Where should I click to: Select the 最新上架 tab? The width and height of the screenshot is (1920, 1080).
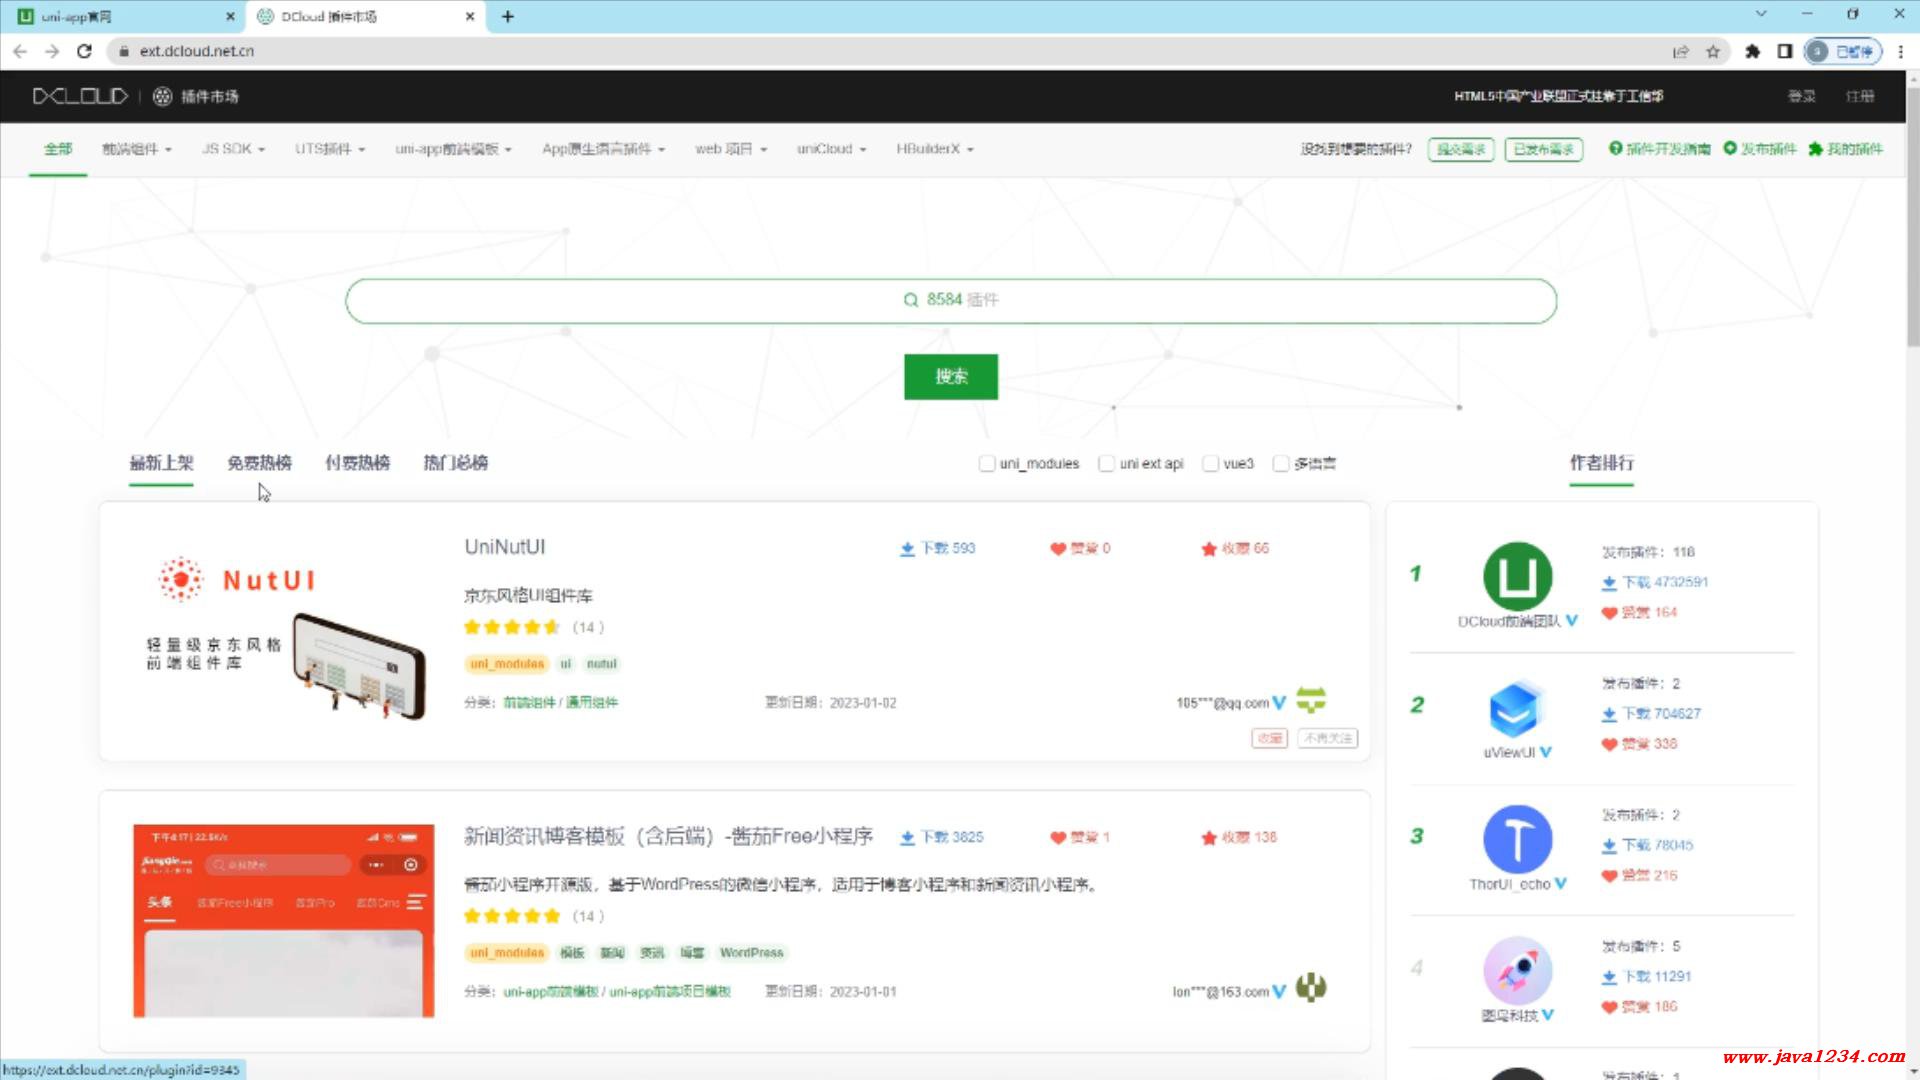[x=161, y=463]
